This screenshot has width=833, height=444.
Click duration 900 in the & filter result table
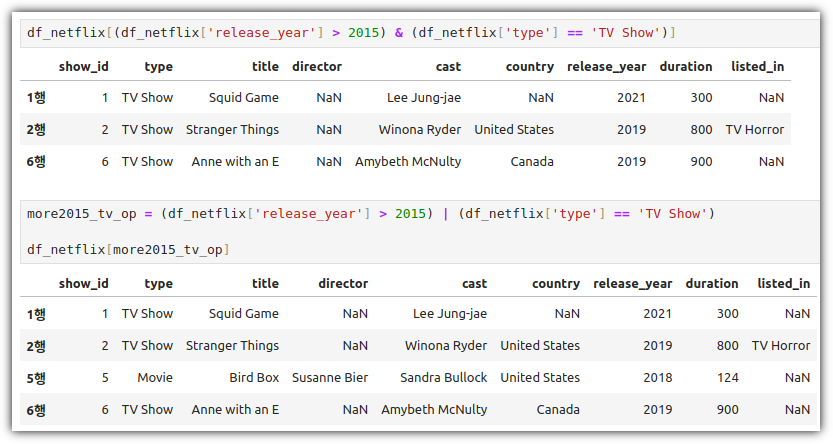[x=701, y=161]
